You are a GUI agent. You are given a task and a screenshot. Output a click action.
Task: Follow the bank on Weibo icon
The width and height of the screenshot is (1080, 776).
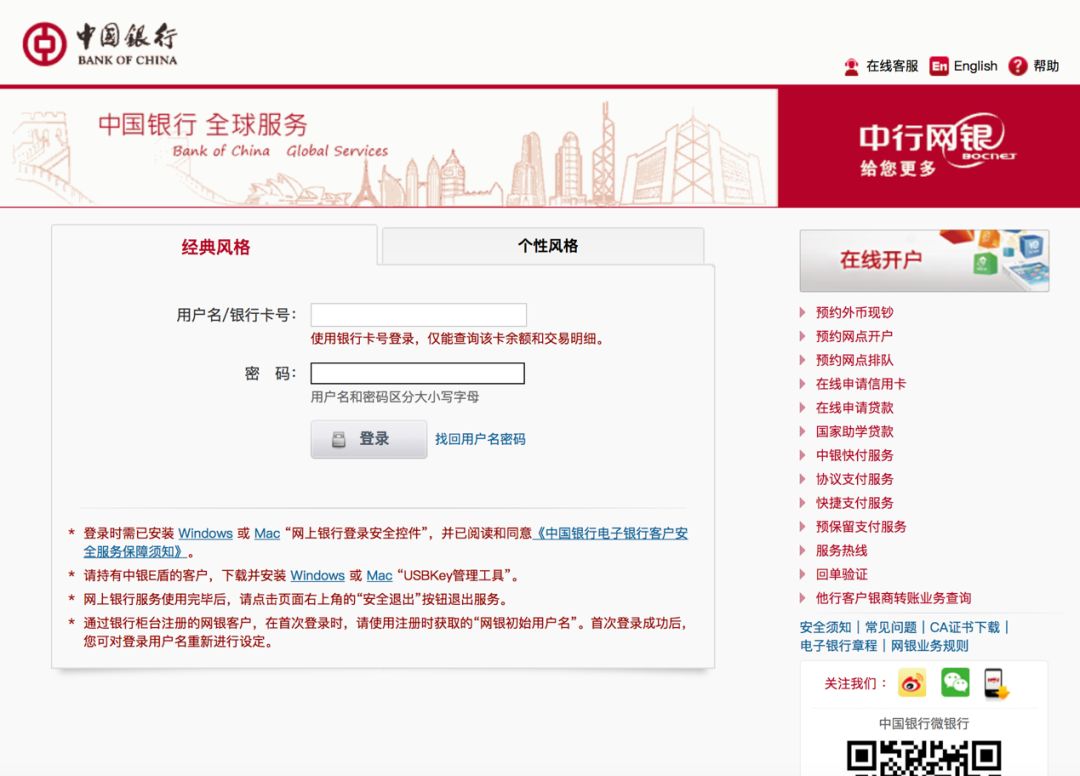point(911,682)
